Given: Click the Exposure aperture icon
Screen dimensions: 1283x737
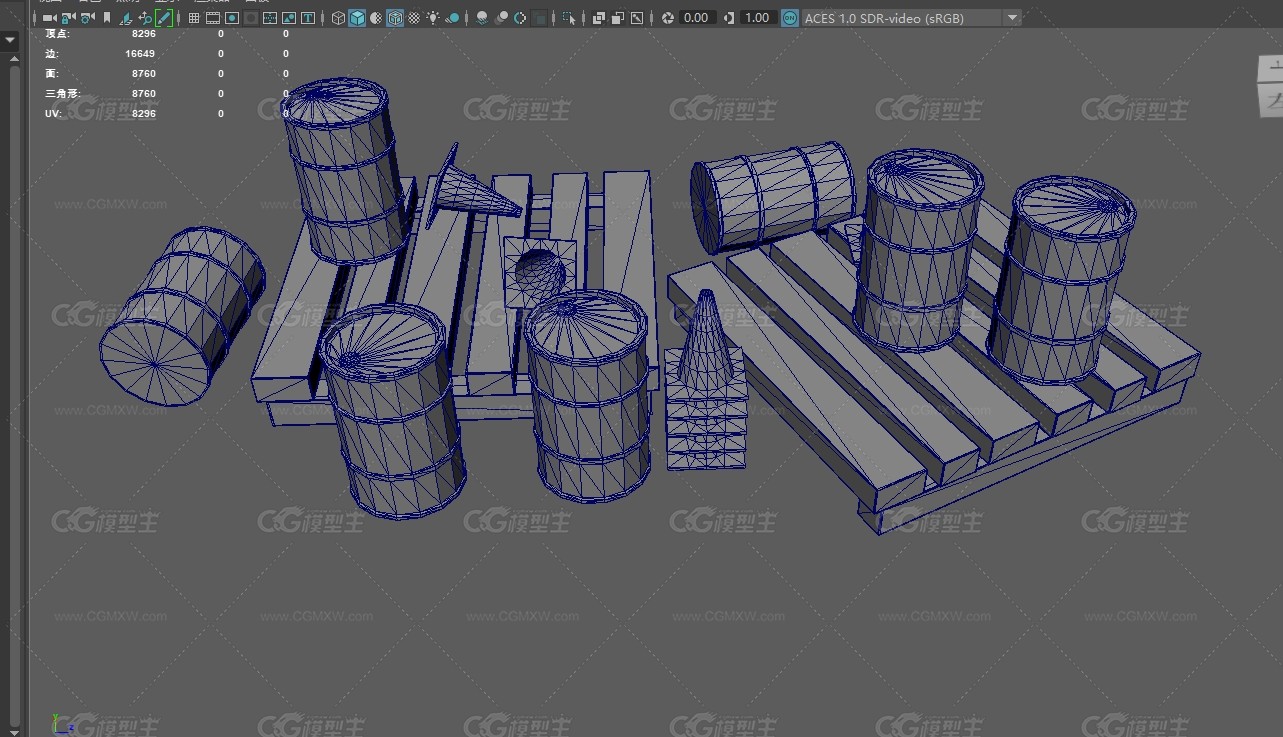Looking at the screenshot, I should click(667, 18).
